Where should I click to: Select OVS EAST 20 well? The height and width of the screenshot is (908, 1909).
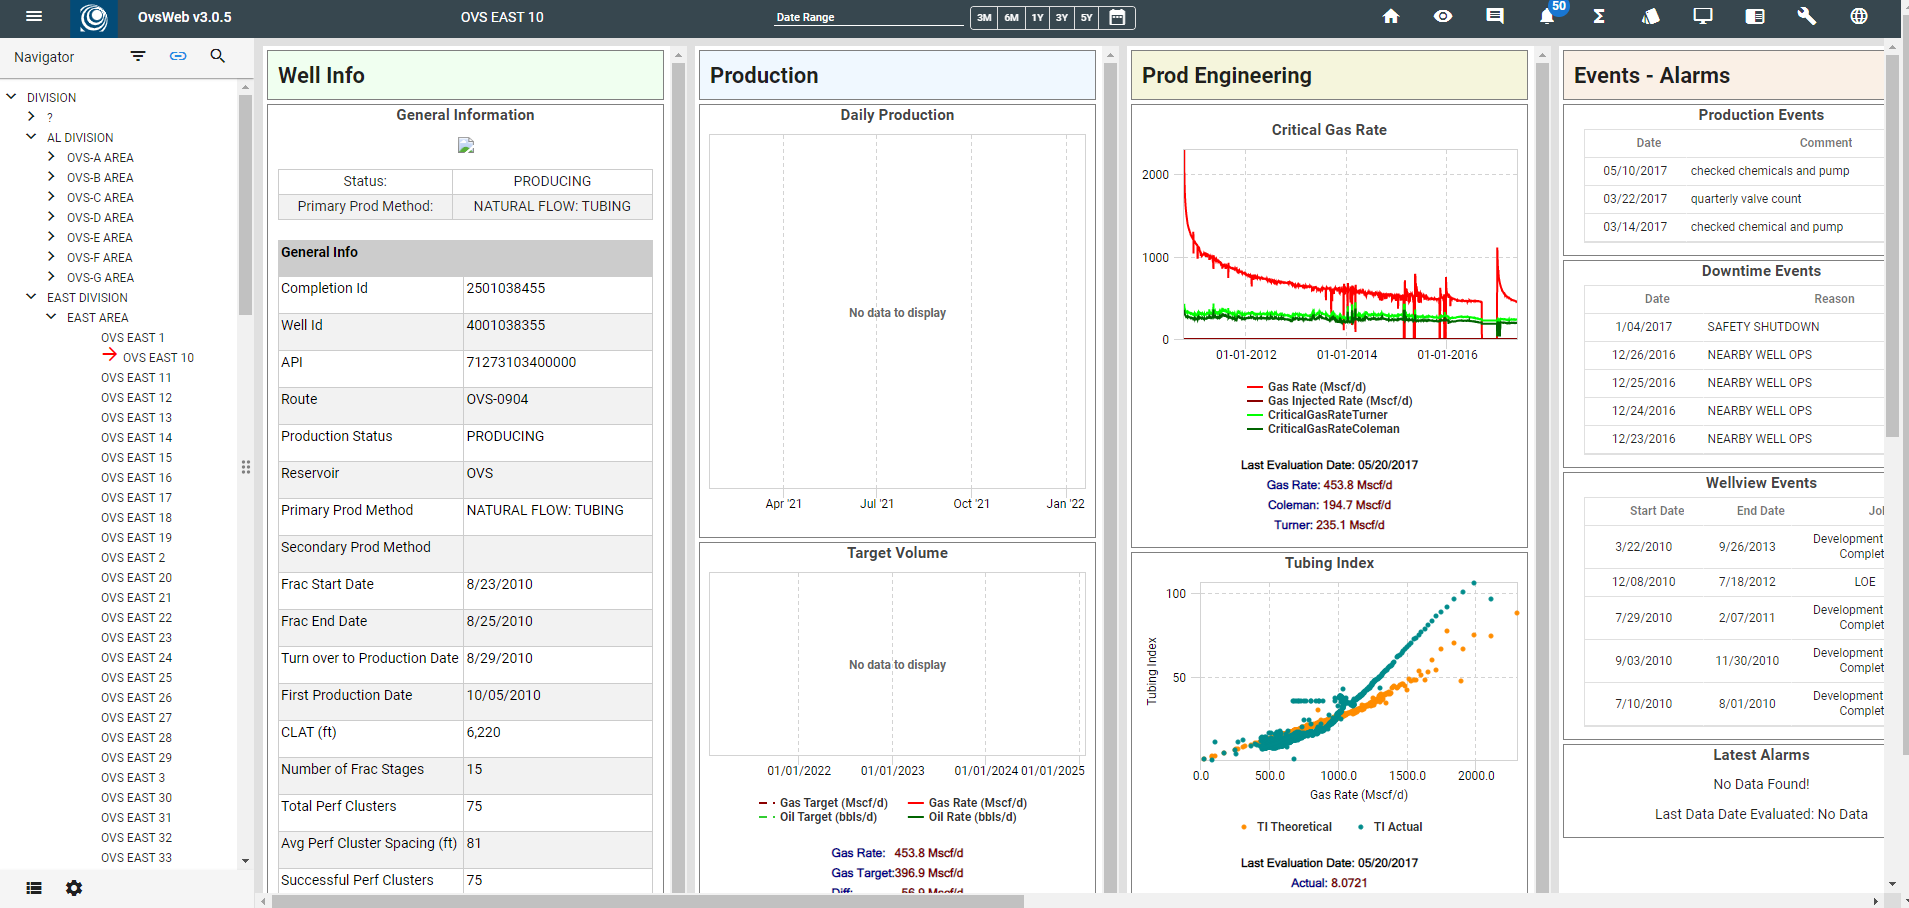pos(136,578)
